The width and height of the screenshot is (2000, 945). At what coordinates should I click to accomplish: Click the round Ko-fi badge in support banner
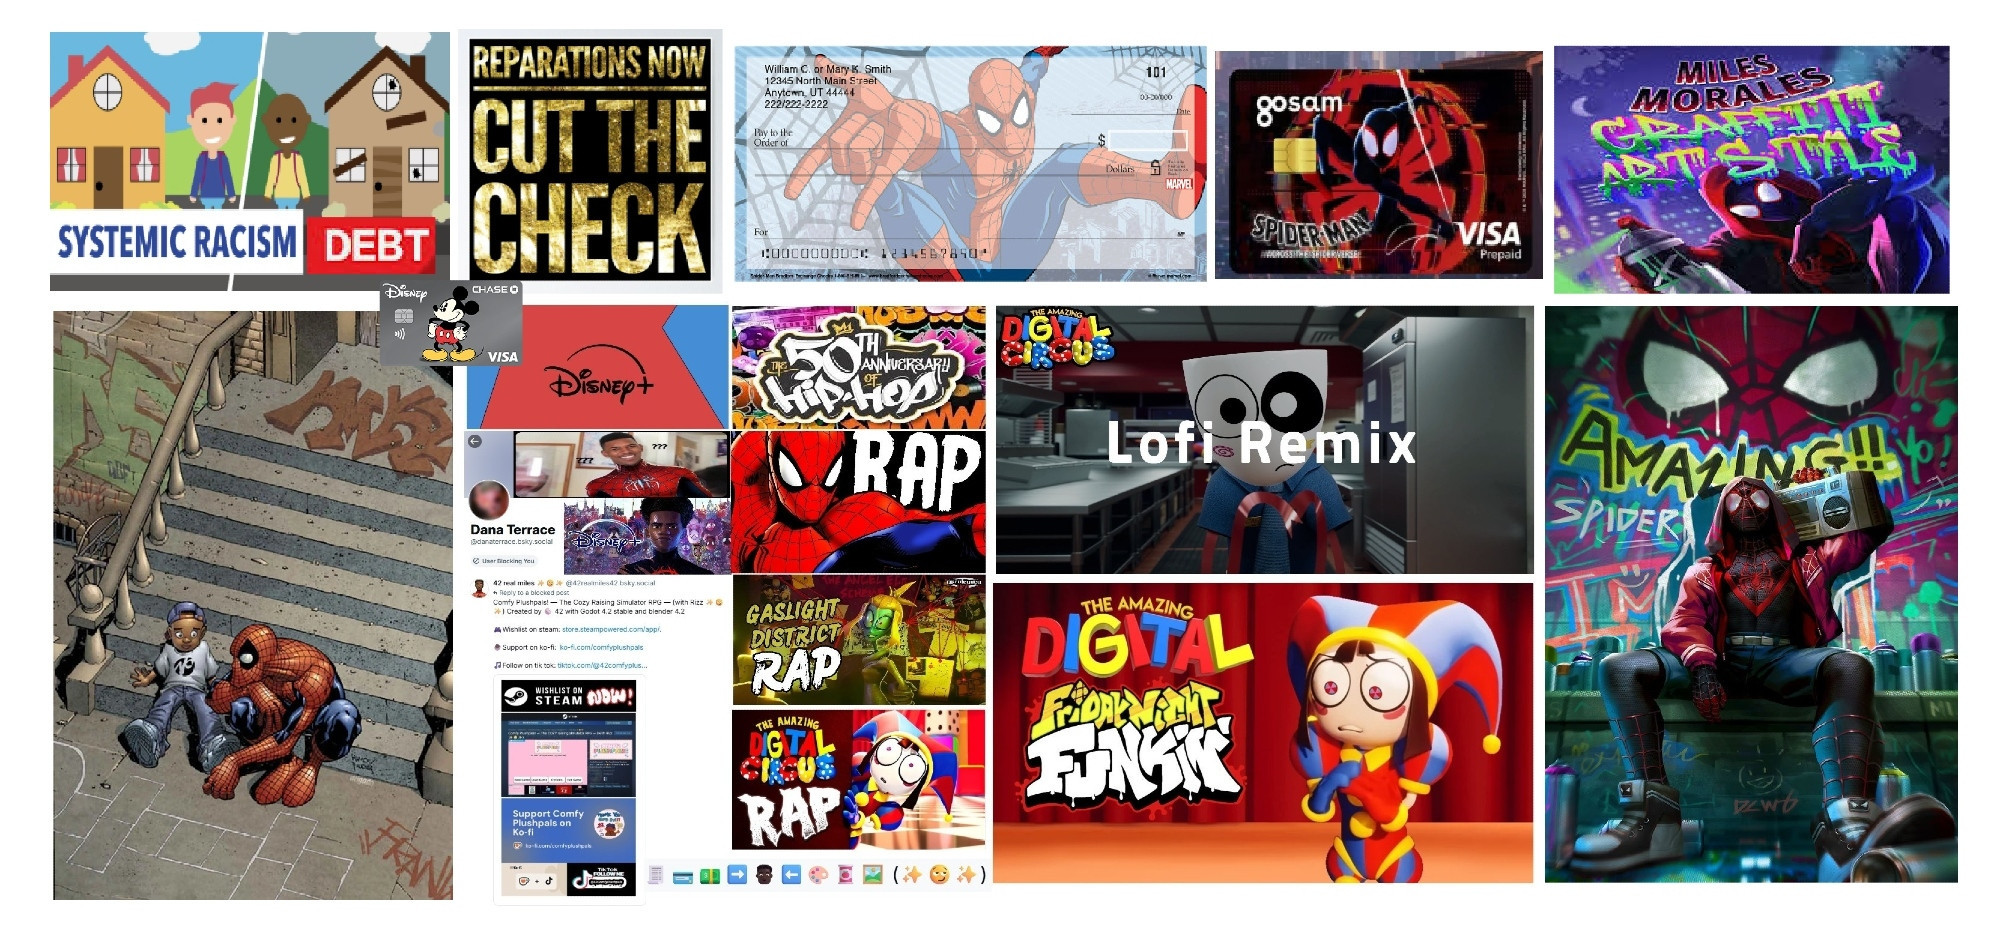[609, 824]
